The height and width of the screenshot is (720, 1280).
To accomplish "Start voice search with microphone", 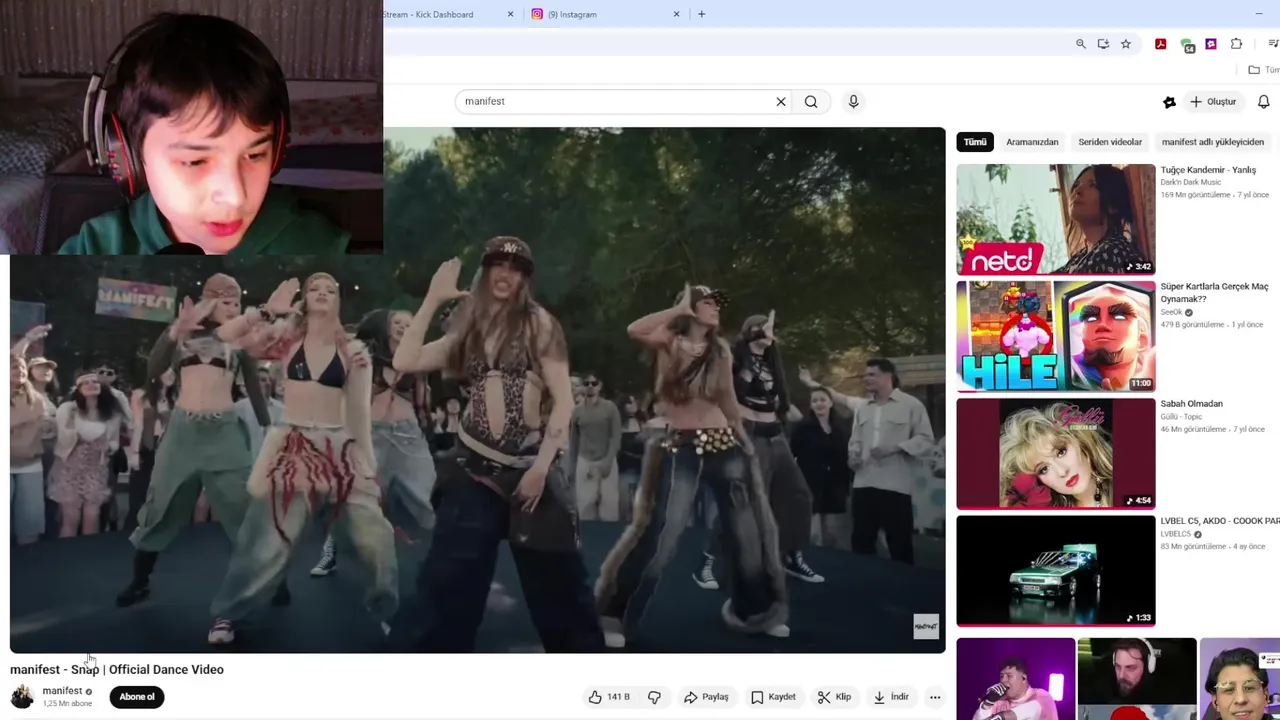I will [853, 101].
